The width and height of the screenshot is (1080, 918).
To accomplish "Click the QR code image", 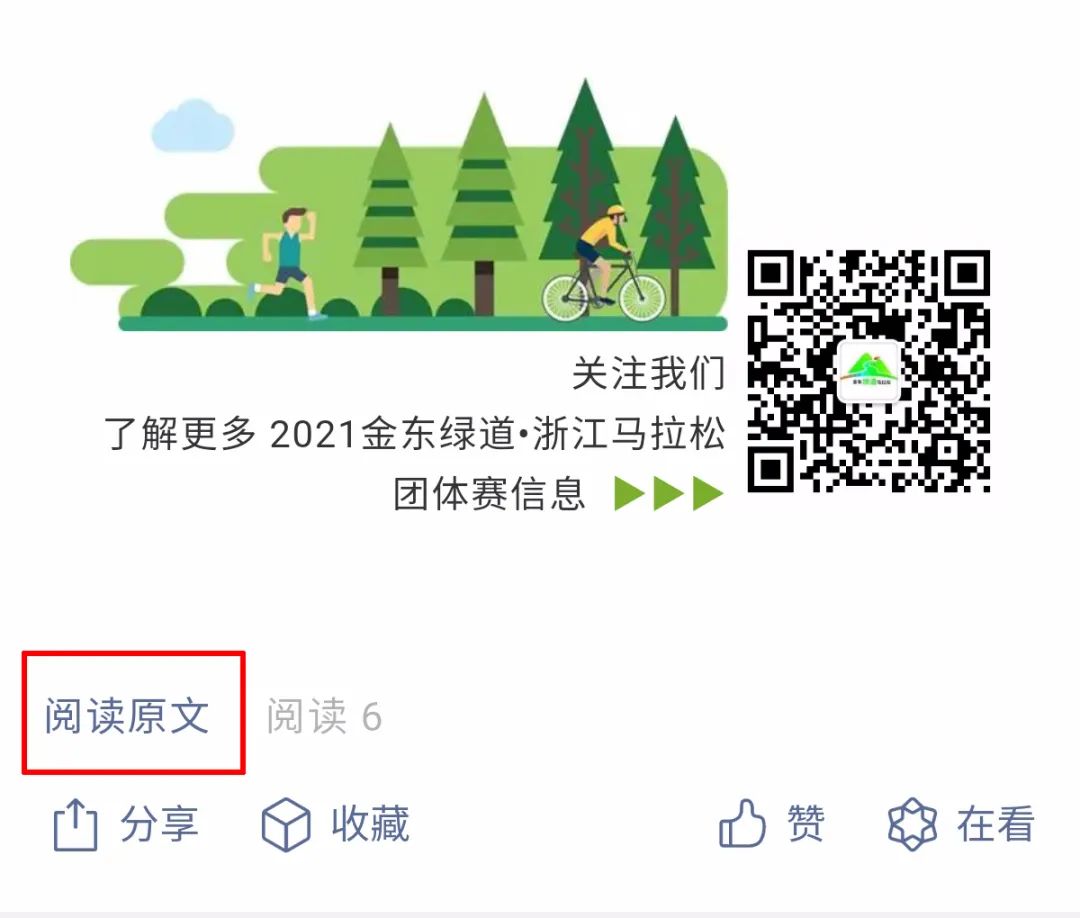I will (x=869, y=371).
